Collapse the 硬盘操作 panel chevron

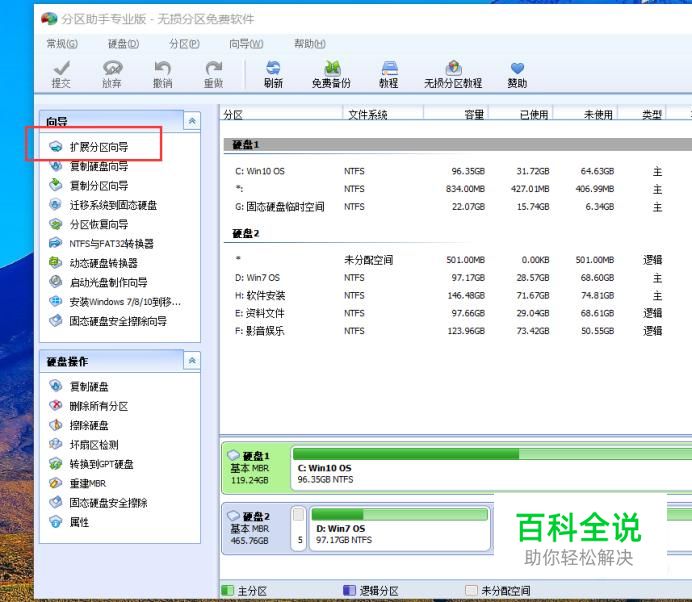click(192, 361)
